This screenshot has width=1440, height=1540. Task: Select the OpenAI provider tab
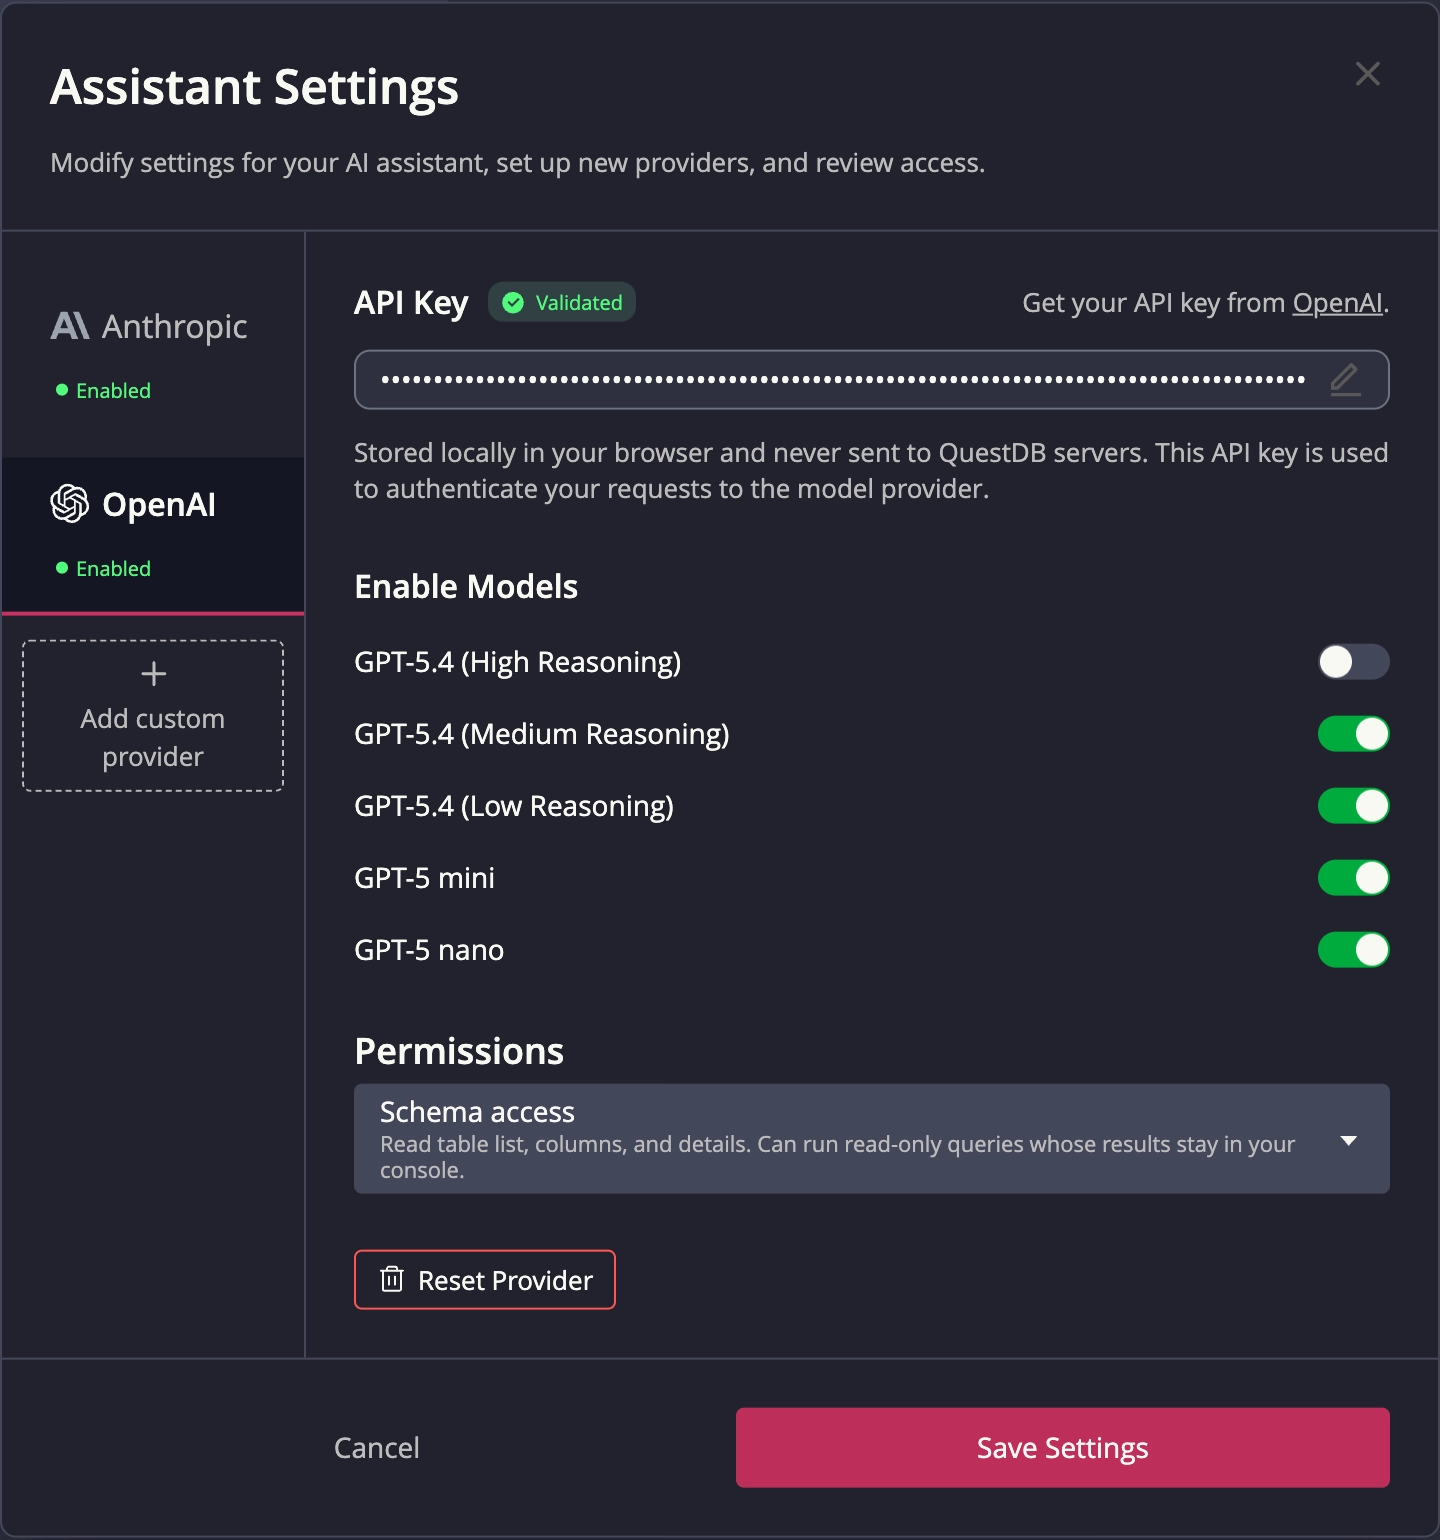[x=153, y=535]
